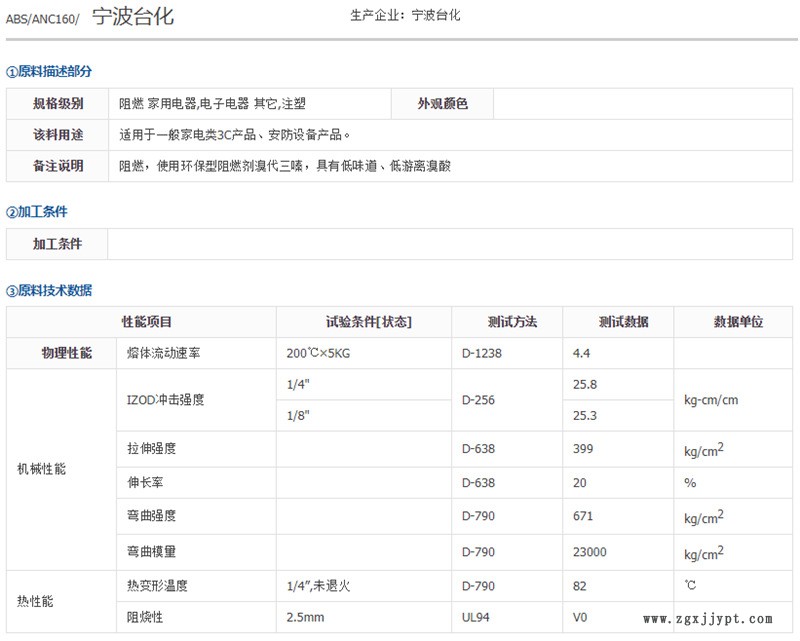Click the flexural strength value "671"
Image resolution: width=800 pixels, height=641 pixels.
coord(583,516)
